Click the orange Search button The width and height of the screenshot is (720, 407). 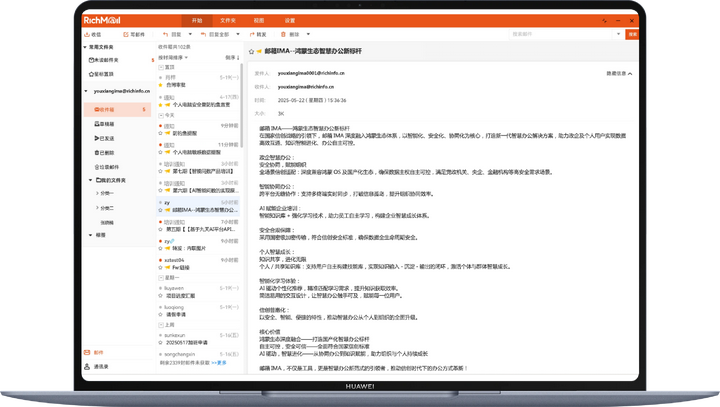[632, 34]
